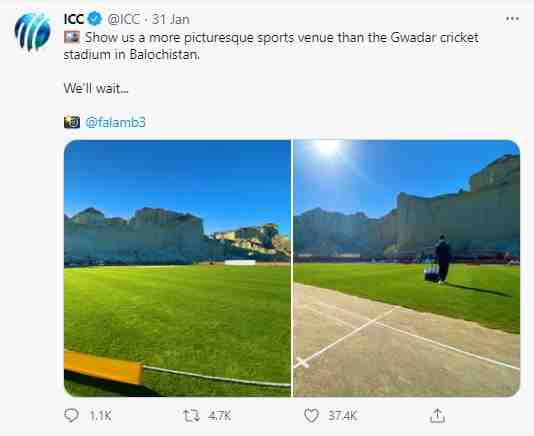This screenshot has width=534, height=436.
Task: Open the three-dot more options menu
Action: click(512, 19)
